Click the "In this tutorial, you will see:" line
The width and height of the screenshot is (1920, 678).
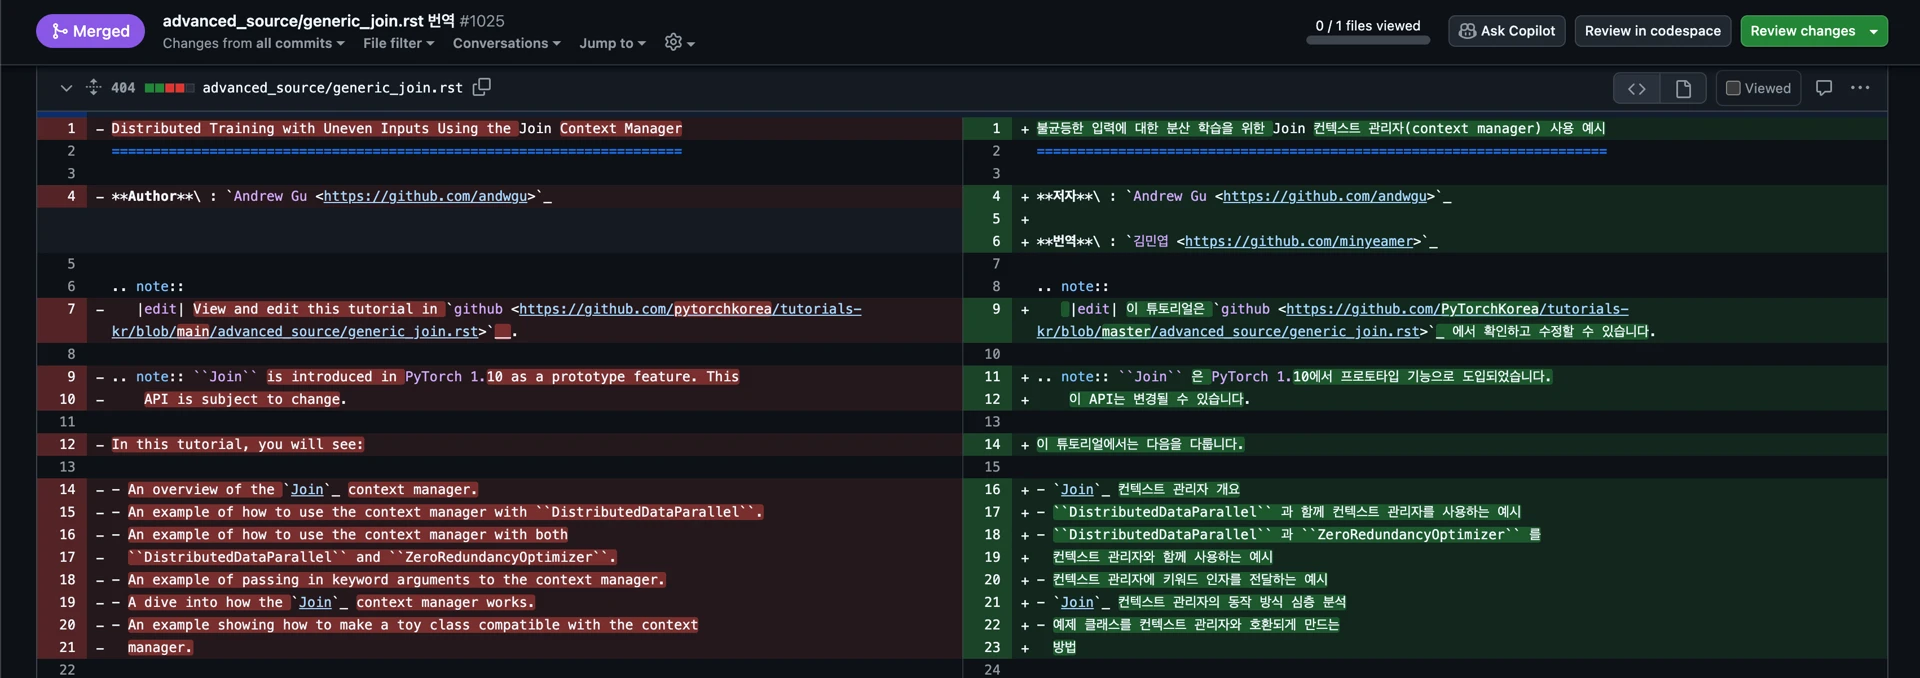pyautogui.click(x=237, y=445)
